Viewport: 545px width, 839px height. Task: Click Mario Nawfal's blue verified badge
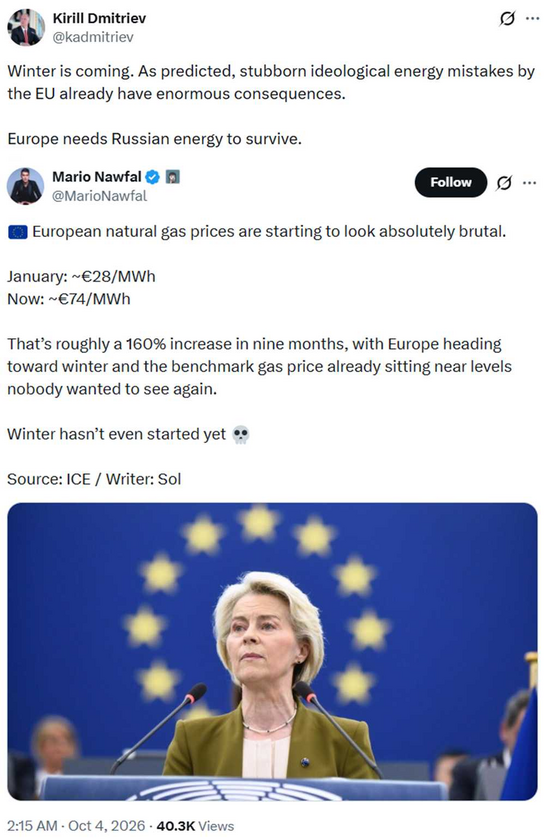pyautogui.click(x=153, y=177)
